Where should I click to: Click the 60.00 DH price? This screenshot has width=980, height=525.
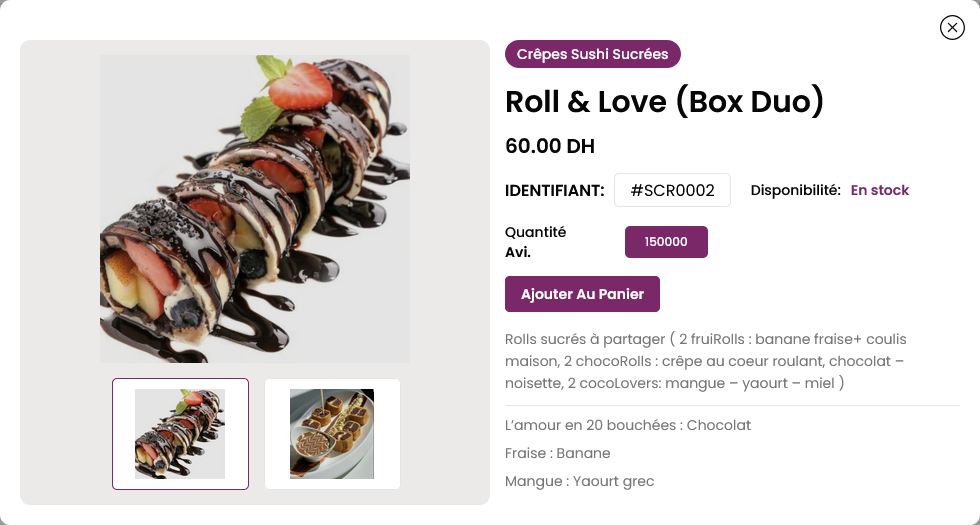(550, 146)
